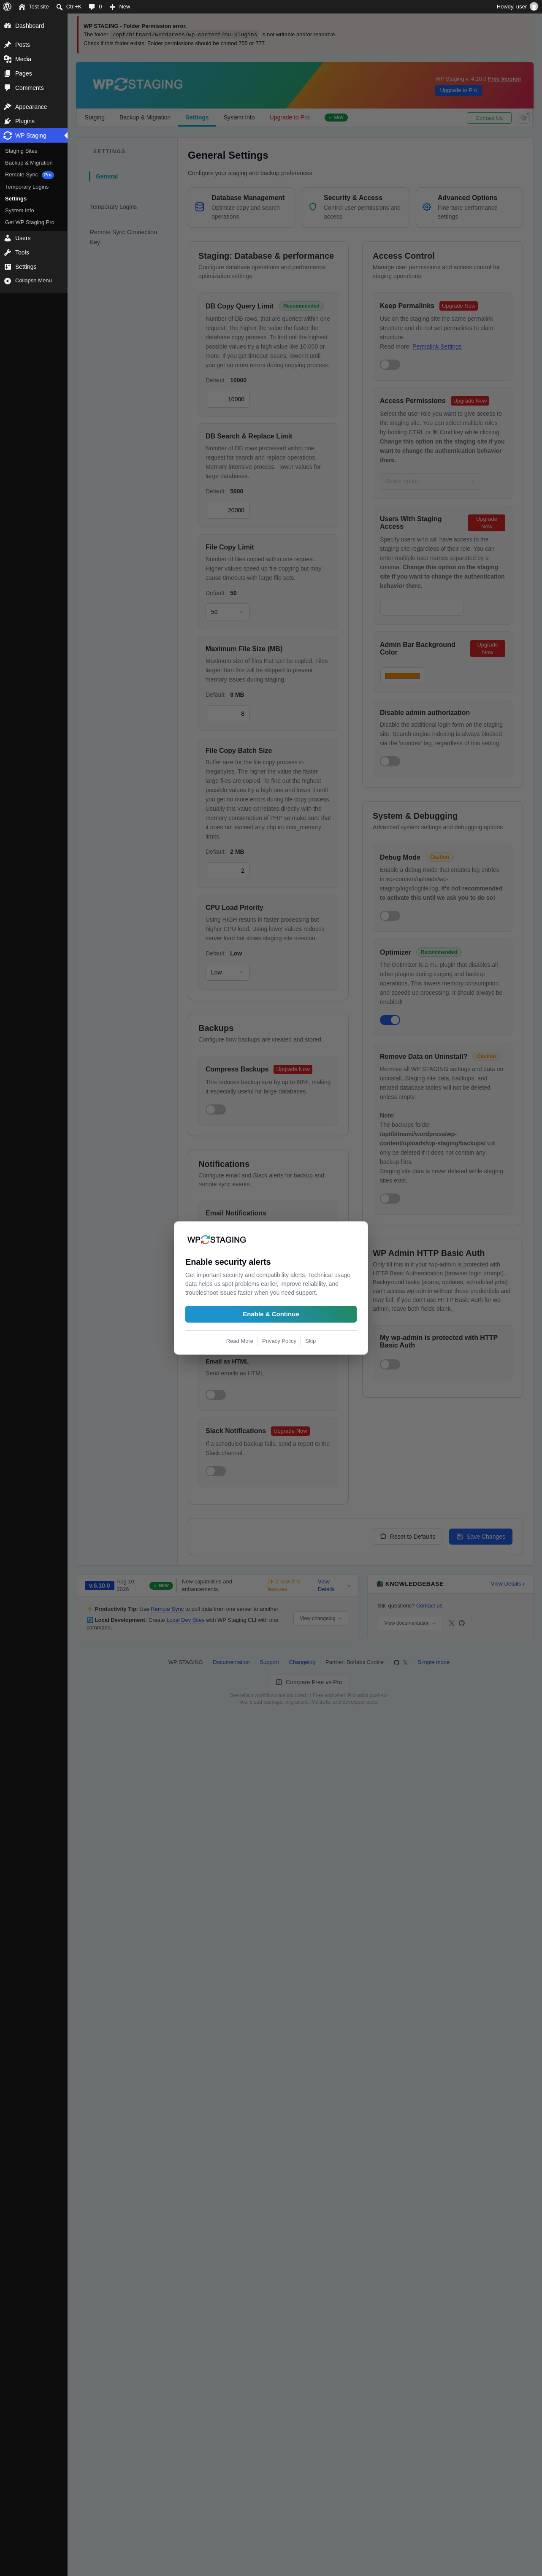The width and height of the screenshot is (542, 2576).
Task: Open the comments bubble icon in admin bar
Action: click(x=92, y=6)
